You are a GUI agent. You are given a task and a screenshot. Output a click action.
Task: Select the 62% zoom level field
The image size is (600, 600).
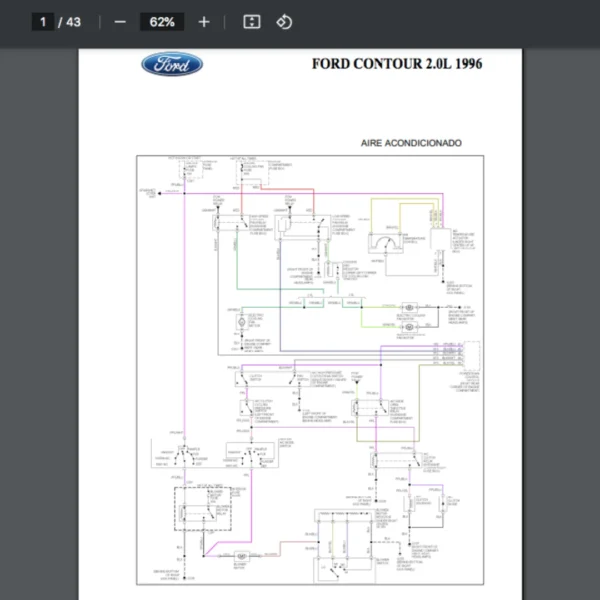coord(162,22)
